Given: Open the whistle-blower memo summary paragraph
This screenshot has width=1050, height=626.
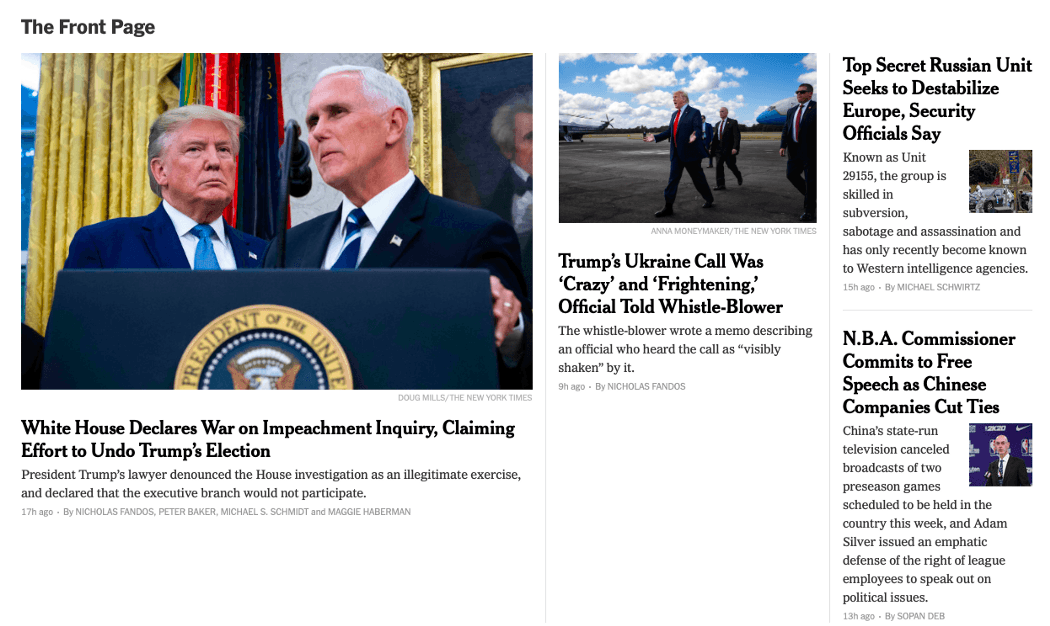Looking at the screenshot, I should coord(685,349).
